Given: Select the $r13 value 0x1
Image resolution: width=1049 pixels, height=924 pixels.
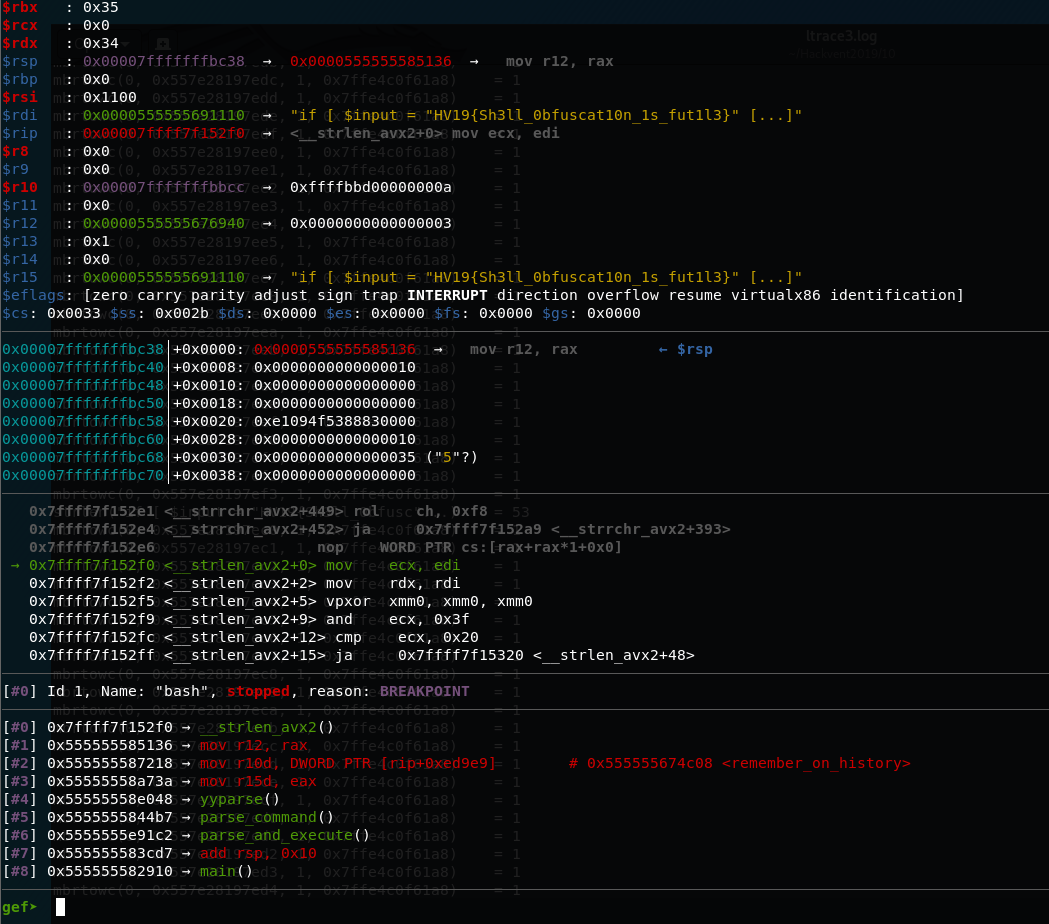Looking at the screenshot, I should (x=96, y=242).
